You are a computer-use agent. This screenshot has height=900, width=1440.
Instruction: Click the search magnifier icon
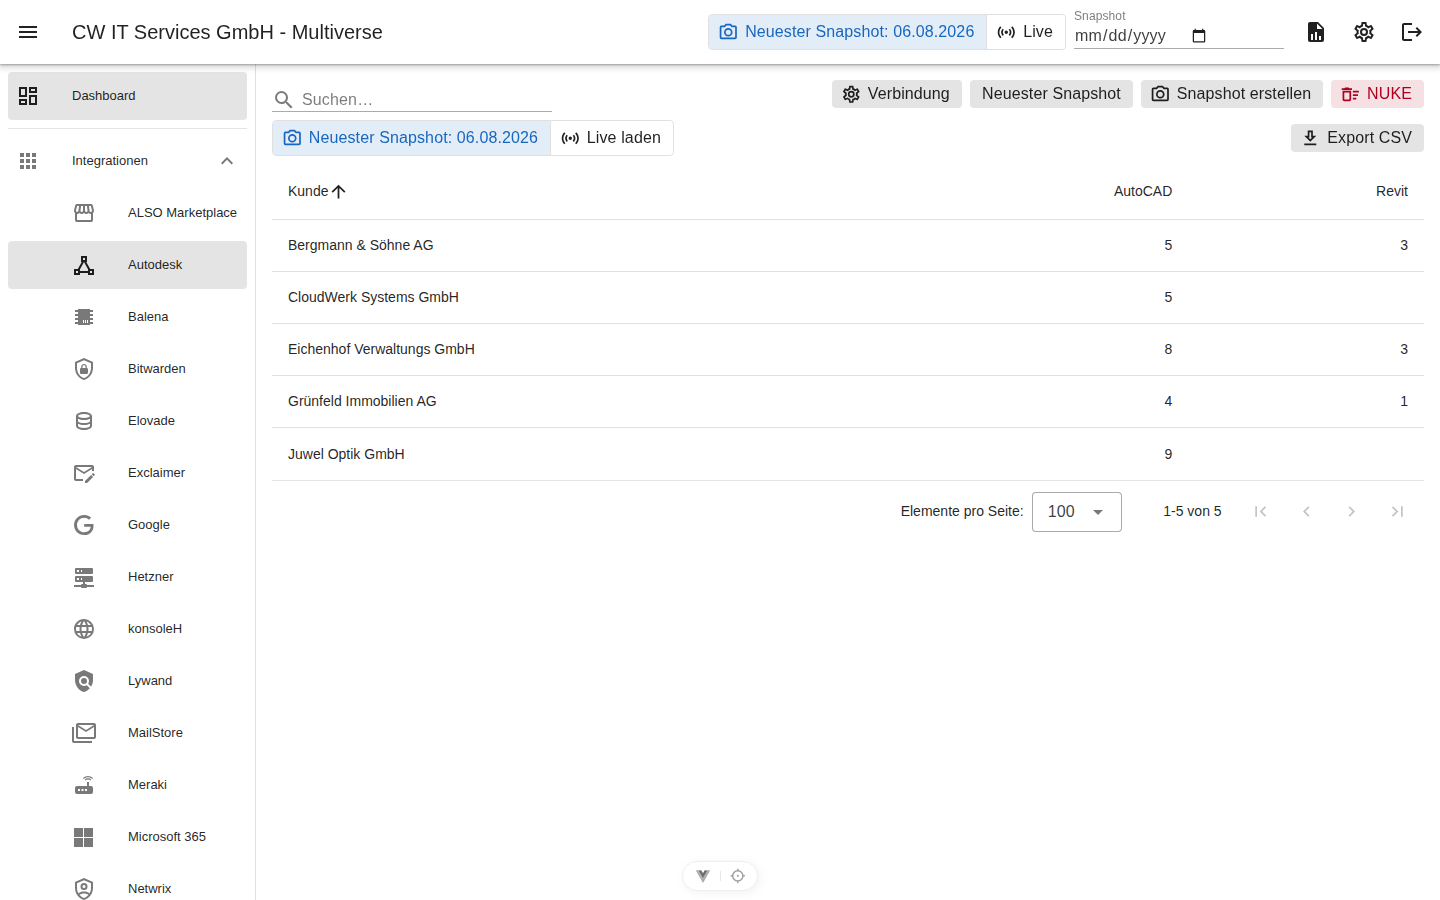tap(283, 100)
